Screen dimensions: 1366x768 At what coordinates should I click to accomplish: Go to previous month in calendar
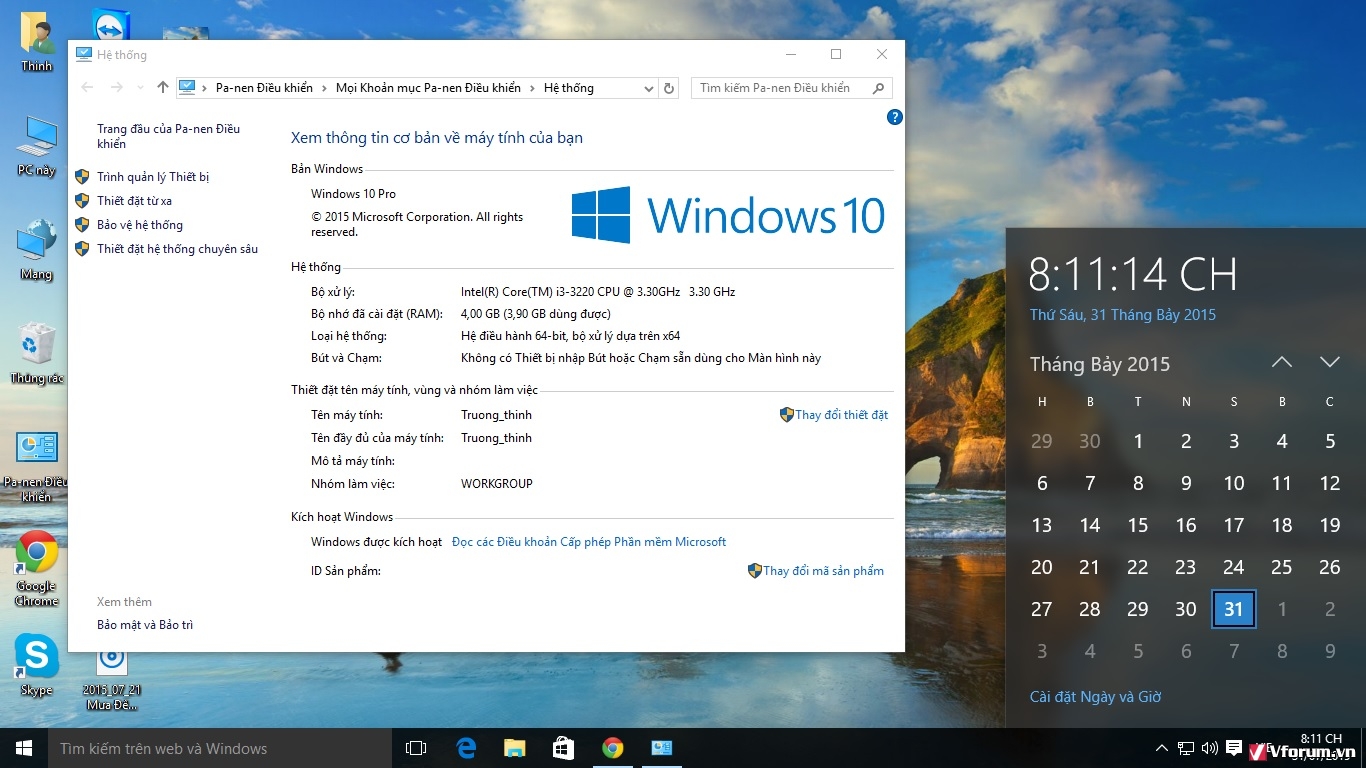coord(1282,362)
